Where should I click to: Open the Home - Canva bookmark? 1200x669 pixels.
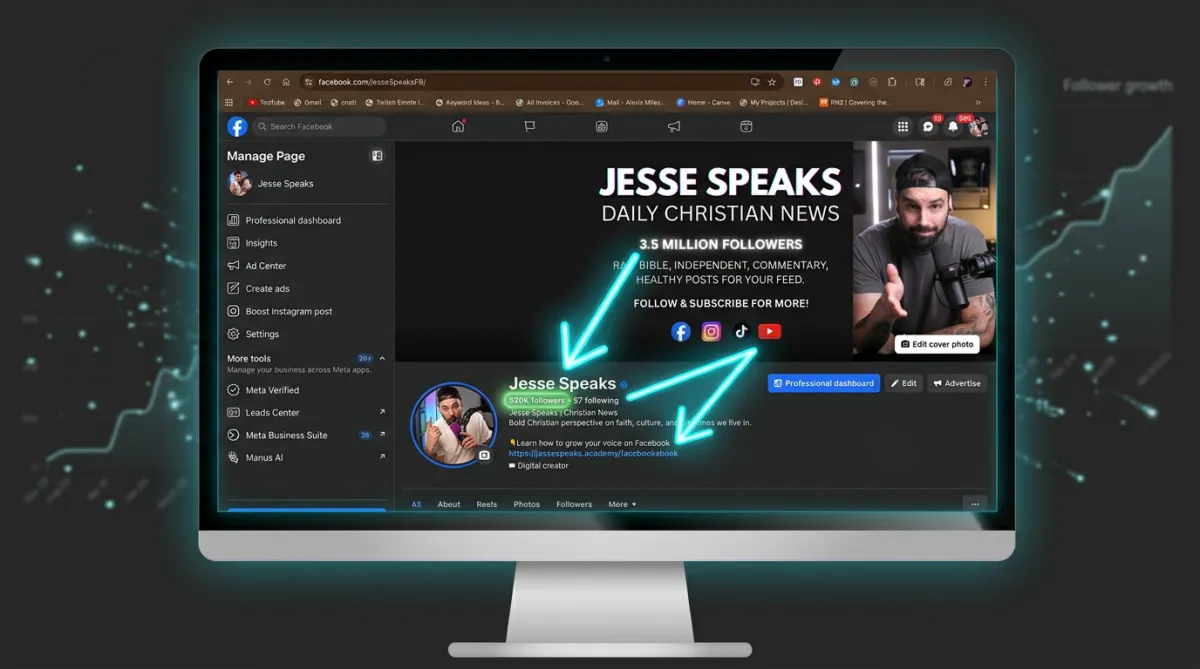(x=703, y=102)
